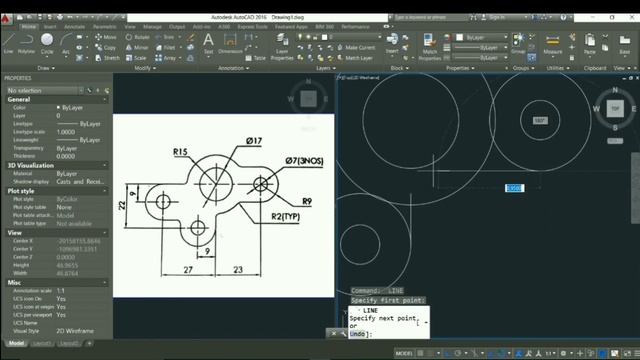Close the command line window

333,333
